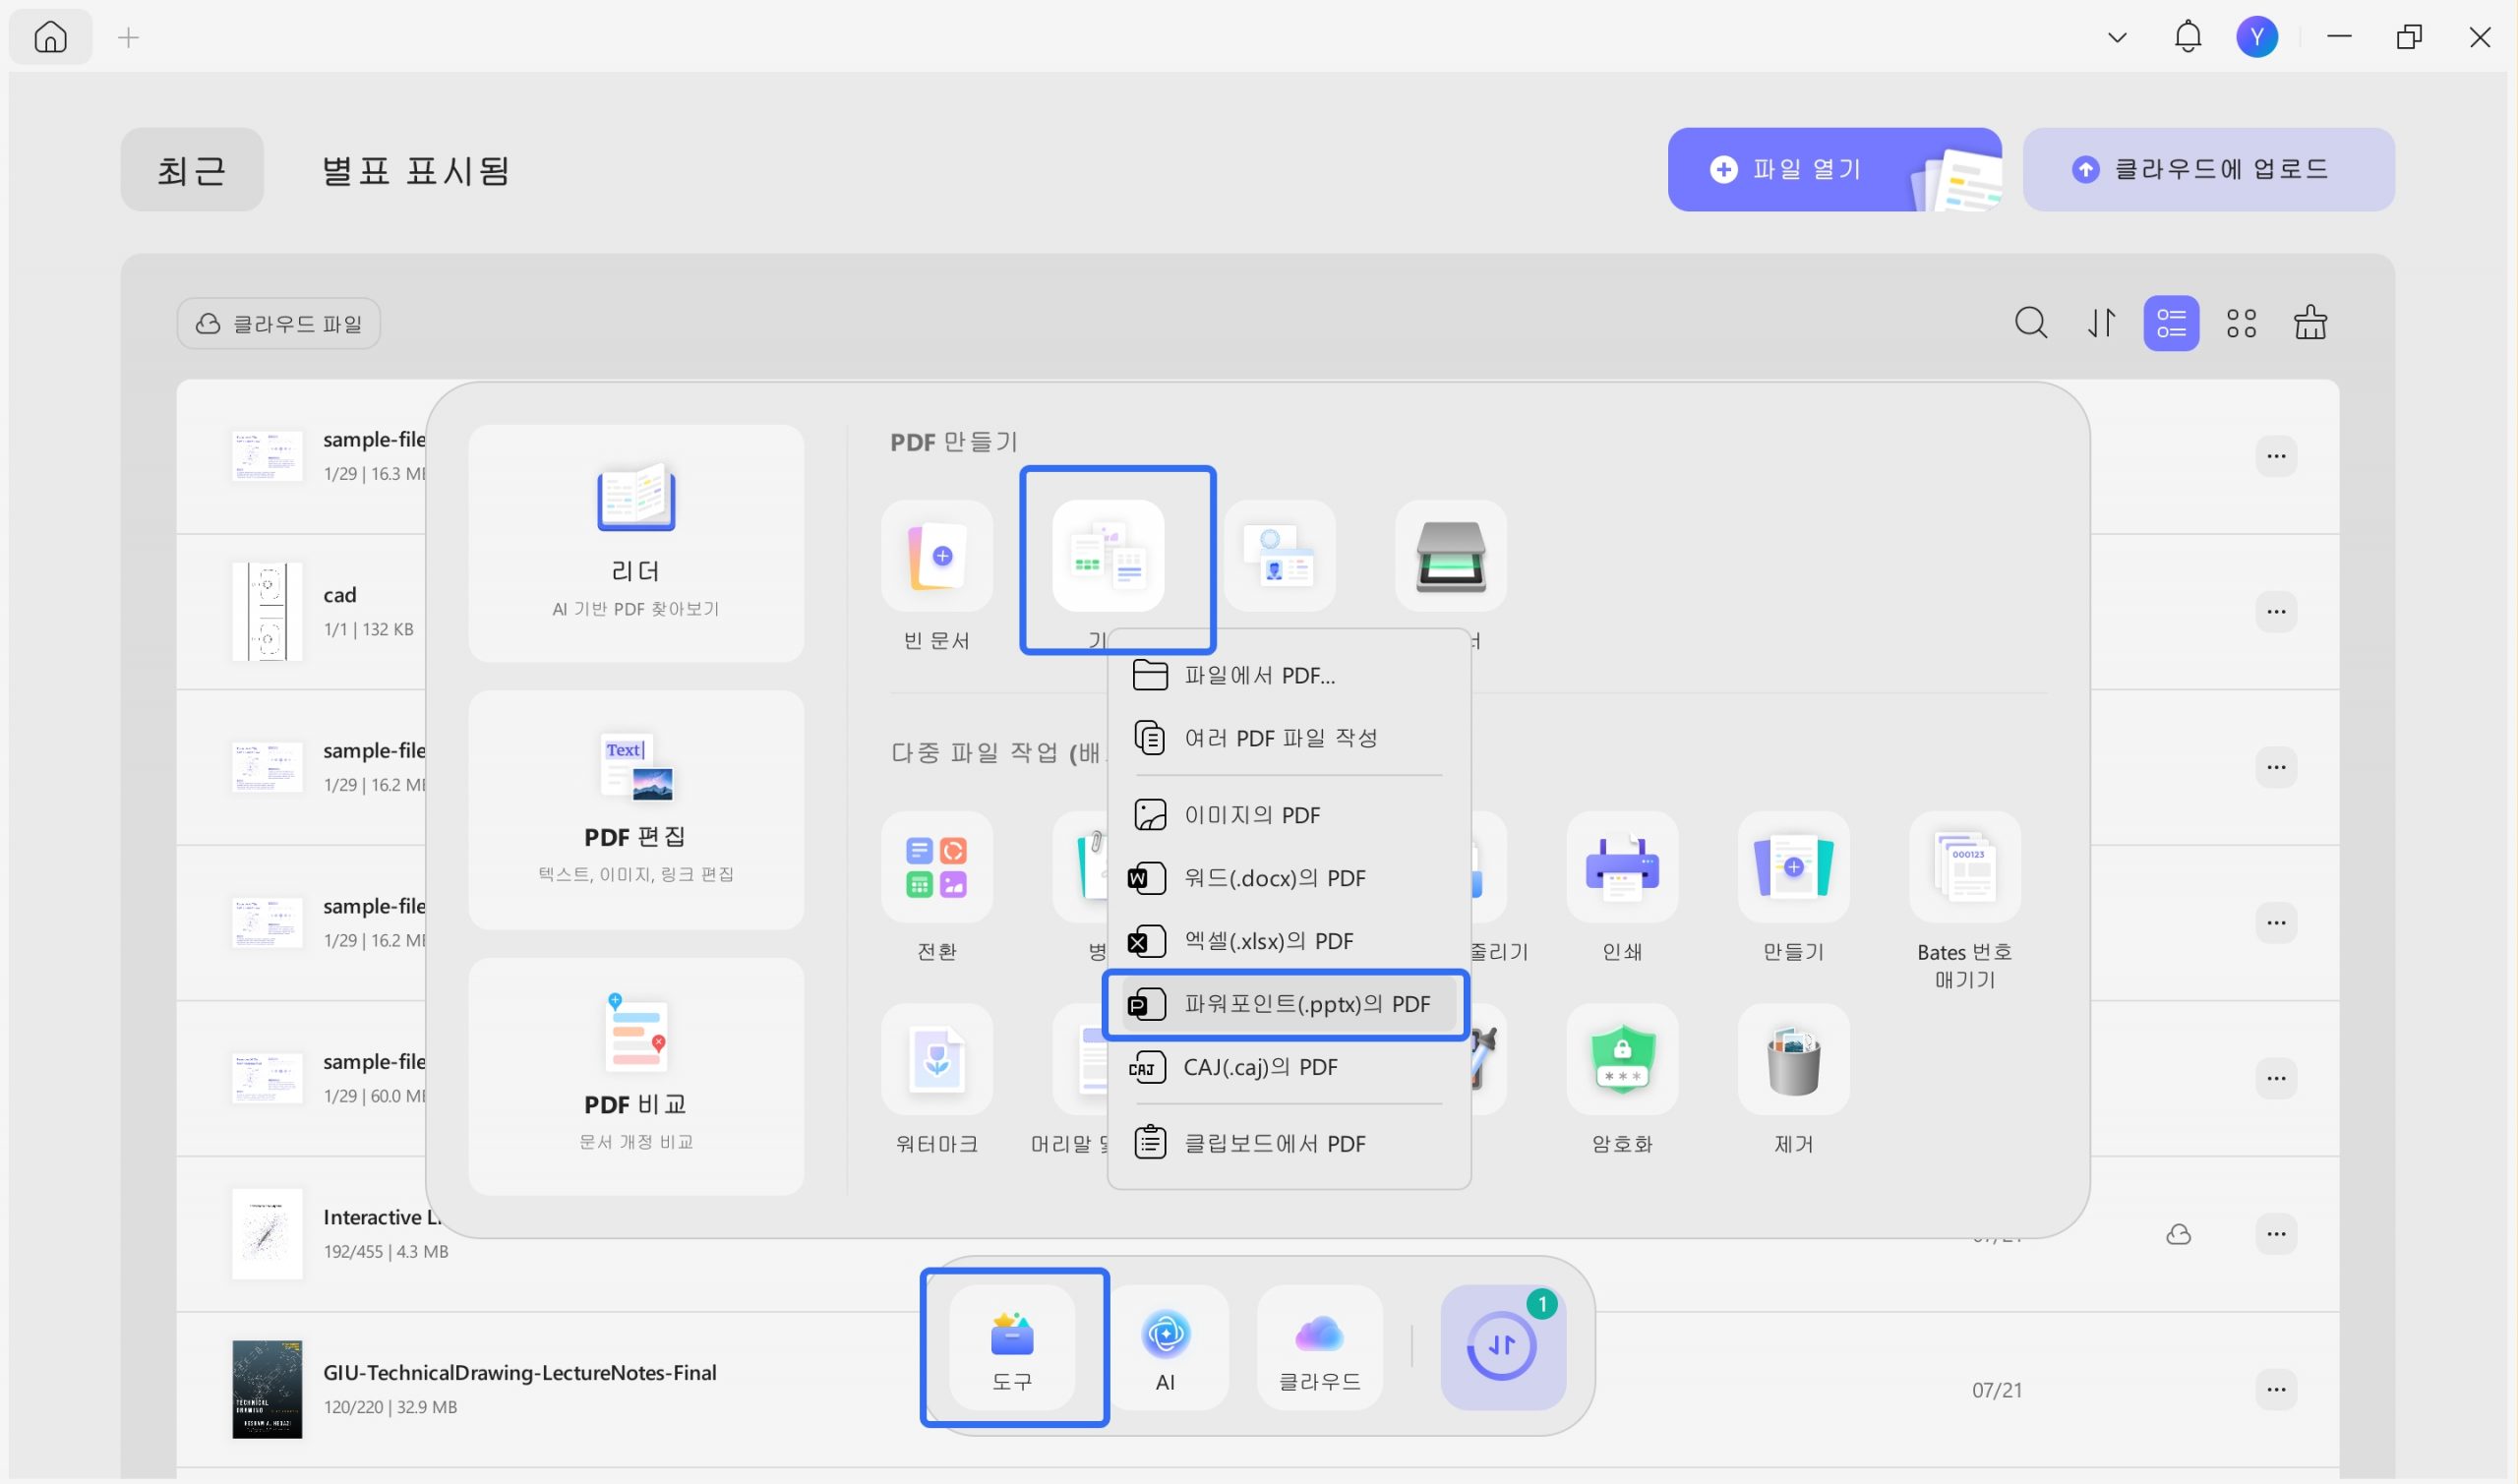Open the 도구 tools button
The image size is (2518, 1484).
click(x=1012, y=1347)
